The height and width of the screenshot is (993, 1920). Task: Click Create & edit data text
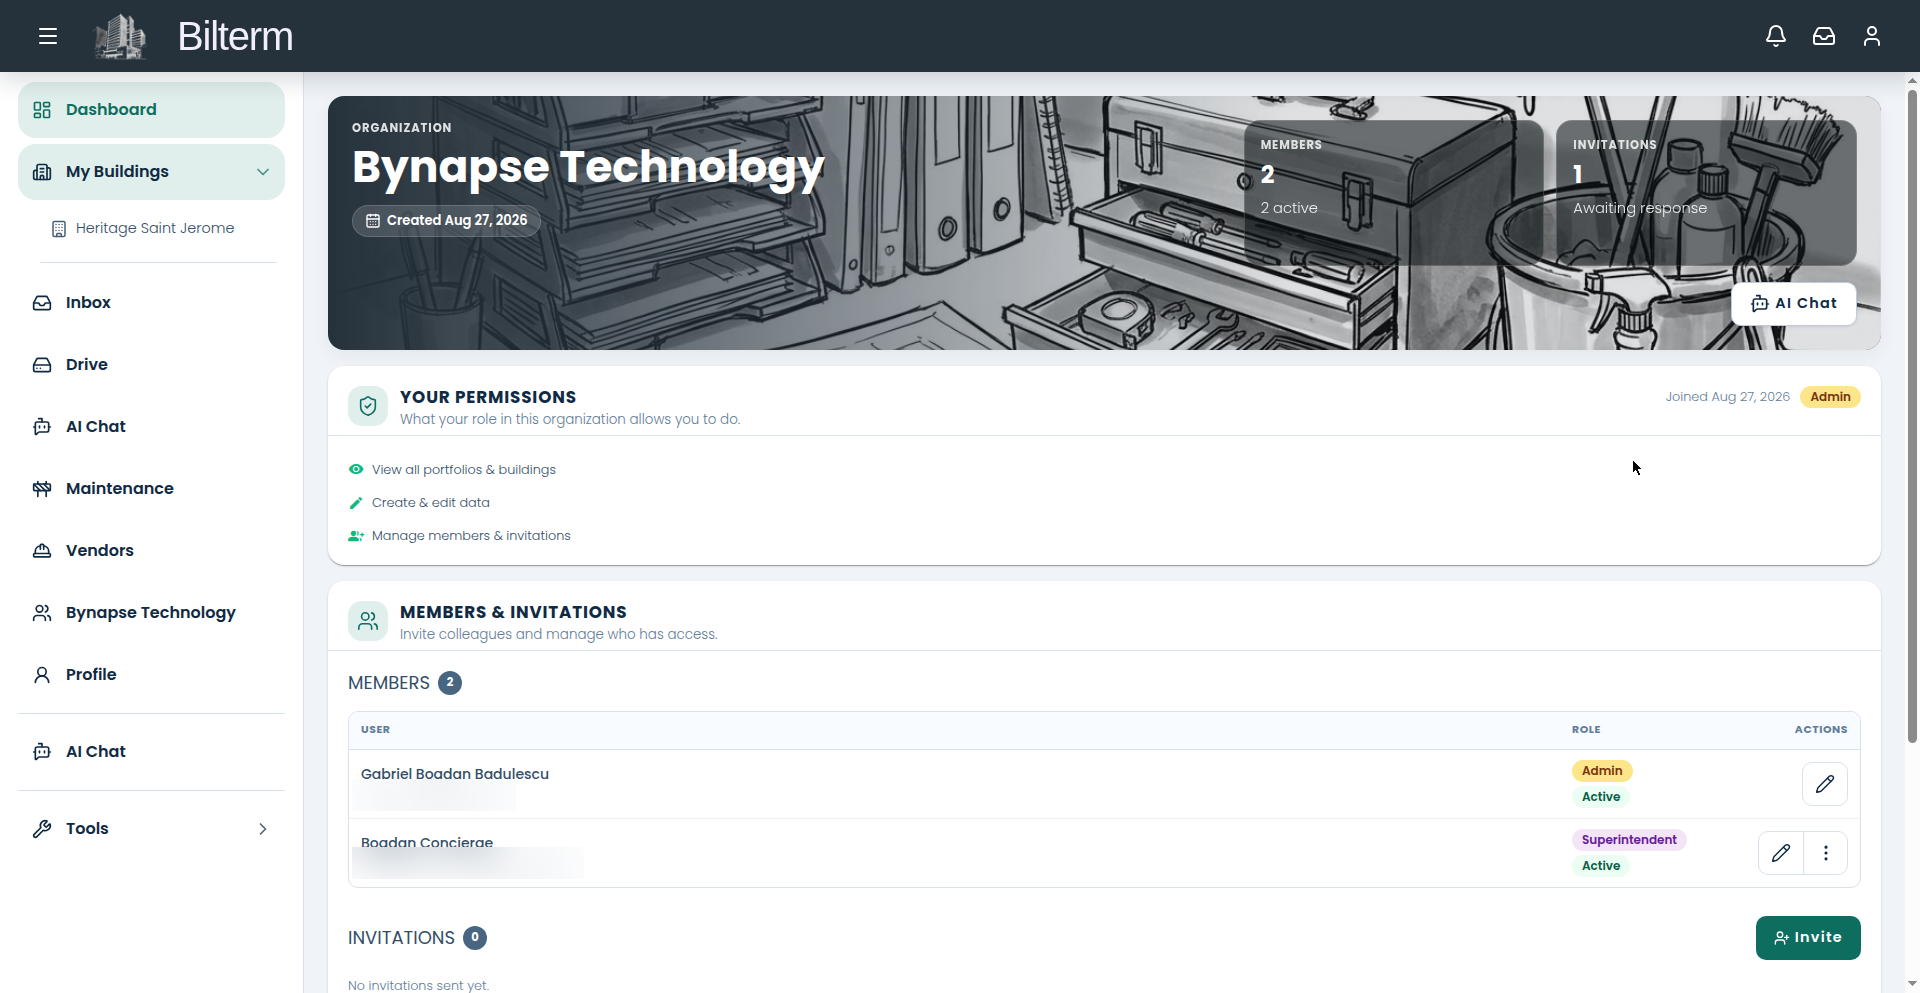pos(431,503)
